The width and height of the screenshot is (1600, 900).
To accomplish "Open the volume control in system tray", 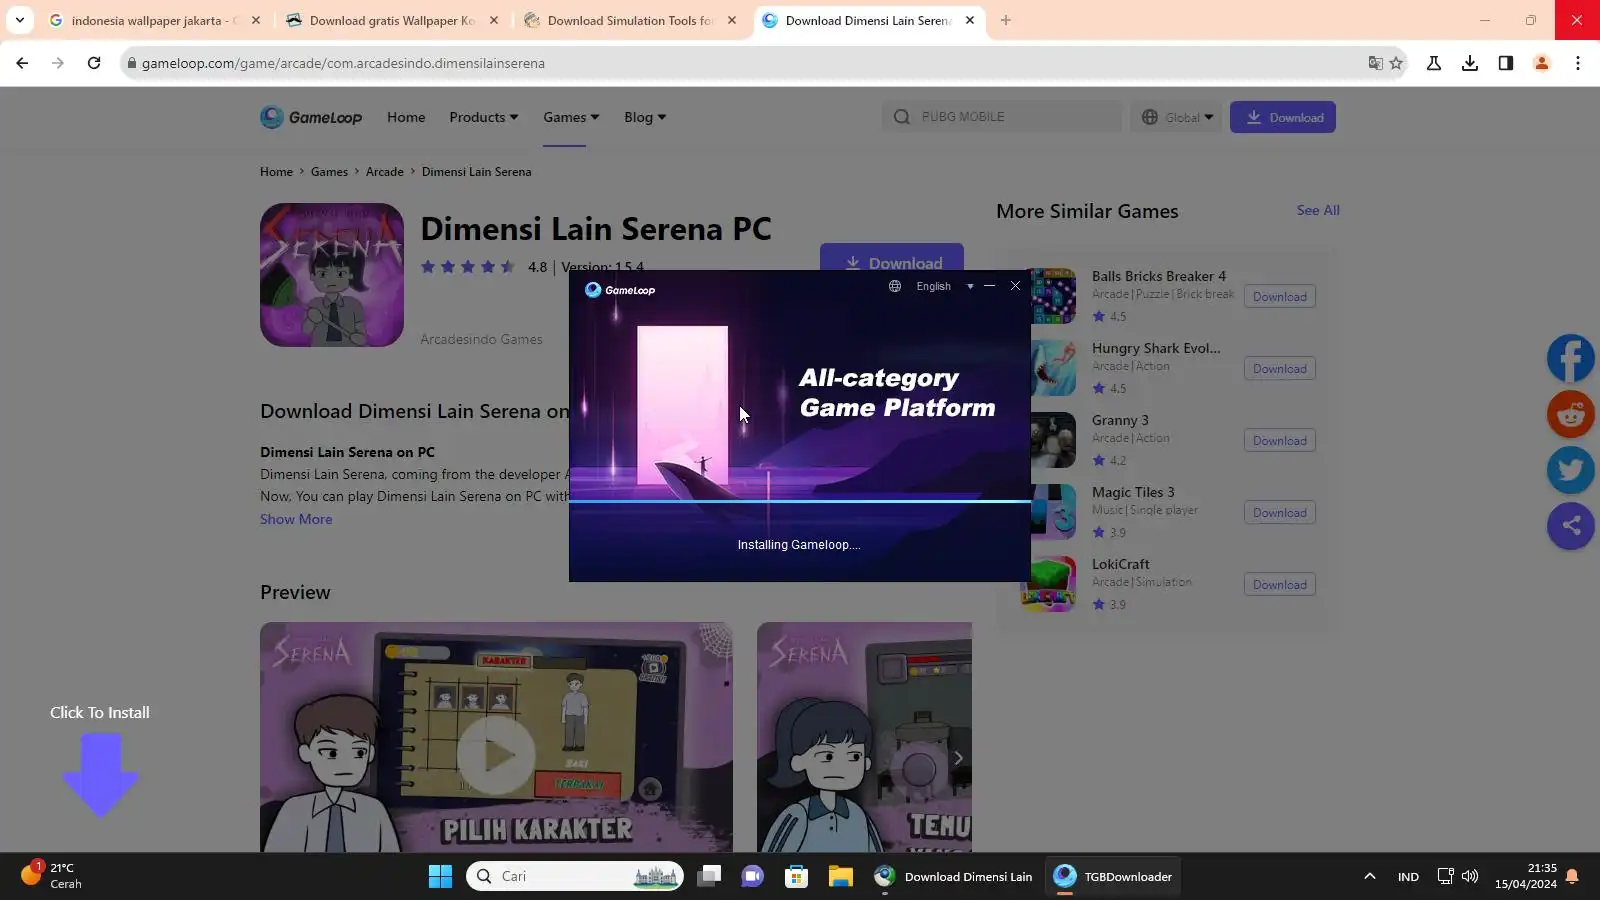I will pyautogui.click(x=1470, y=877).
